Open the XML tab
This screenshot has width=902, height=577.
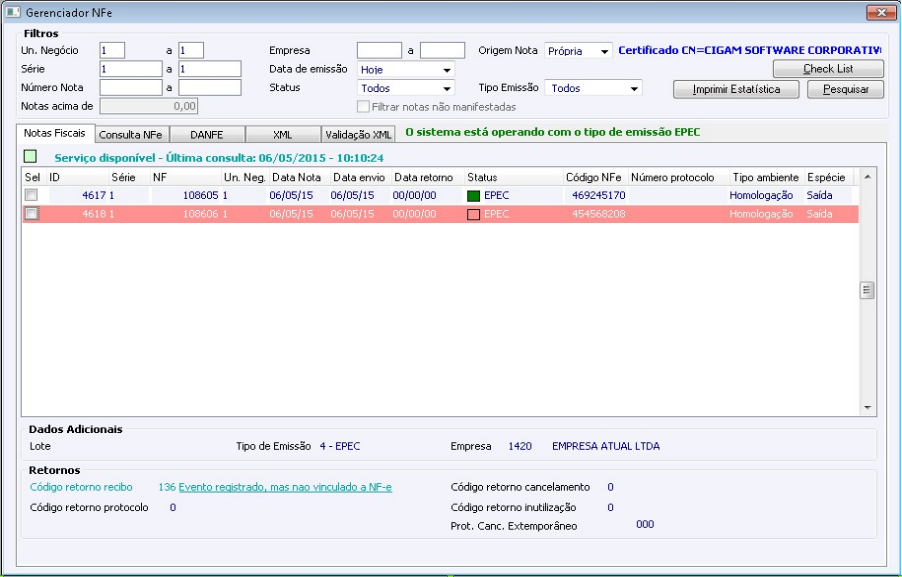click(x=282, y=135)
